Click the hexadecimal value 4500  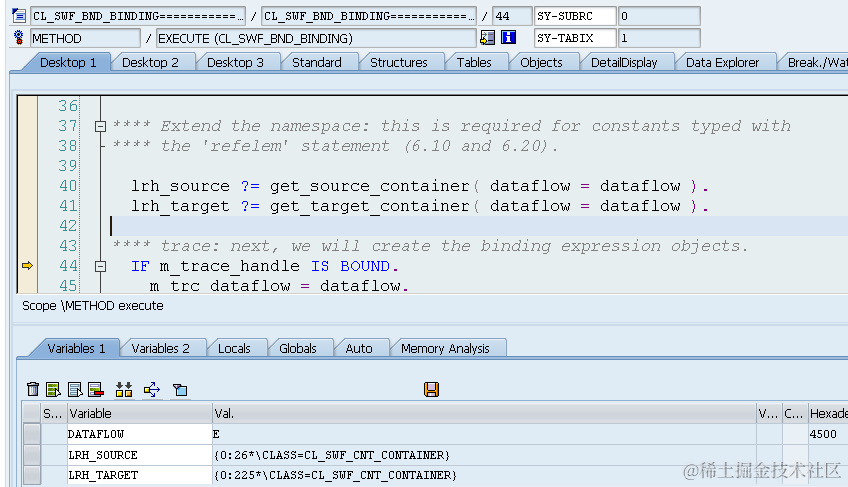click(x=823, y=434)
